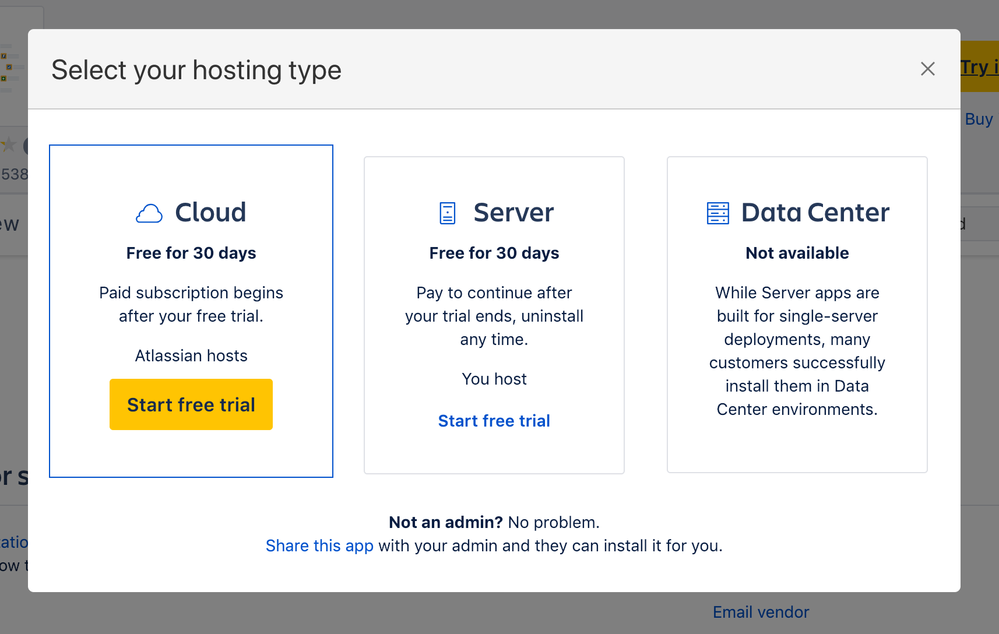Screen dimensions: 999x634
Task: Select the Cloud heading text
Action: pyautogui.click(x=210, y=212)
